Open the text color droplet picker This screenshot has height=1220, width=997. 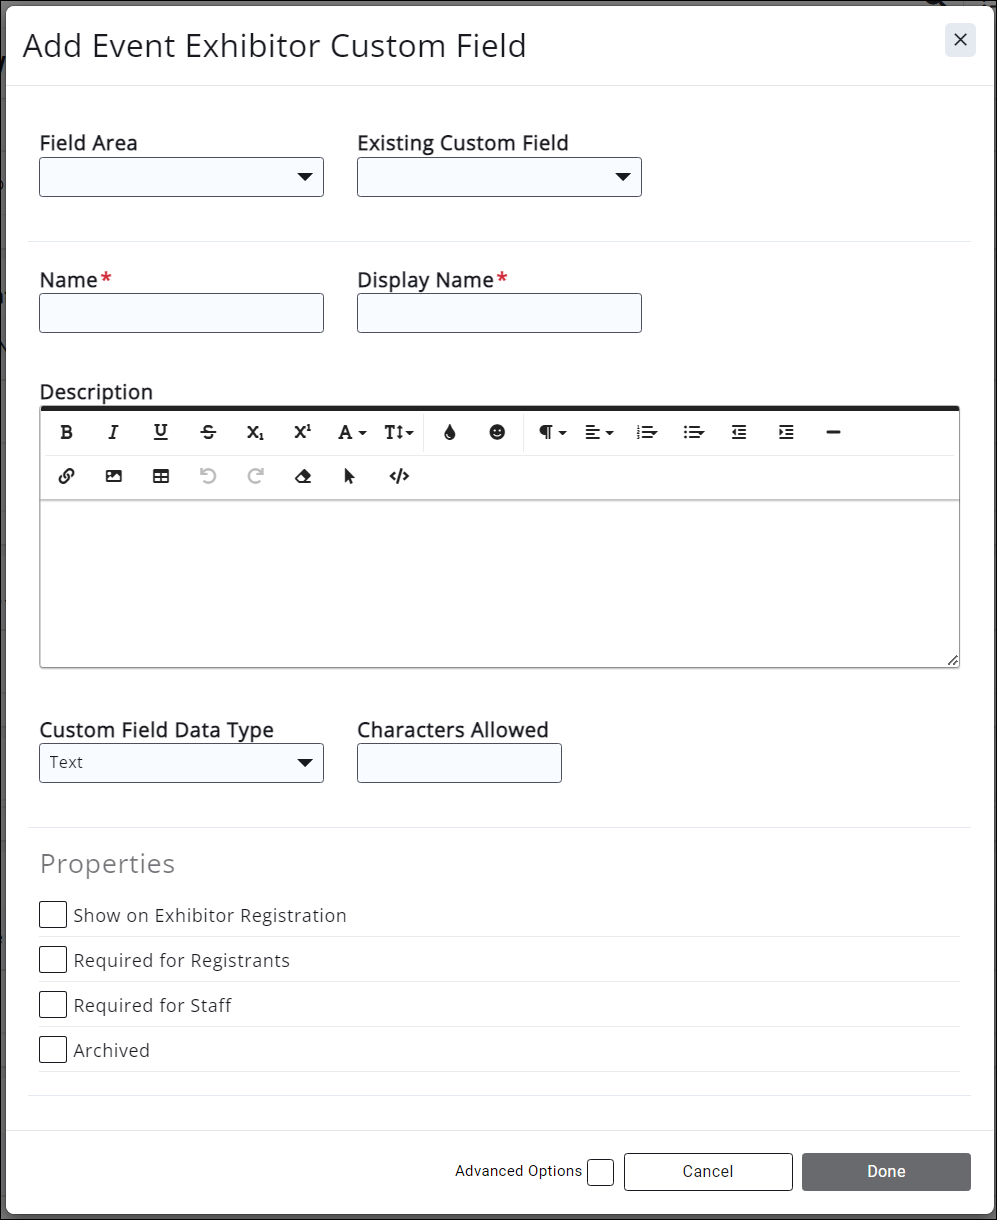tap(450, 432)
